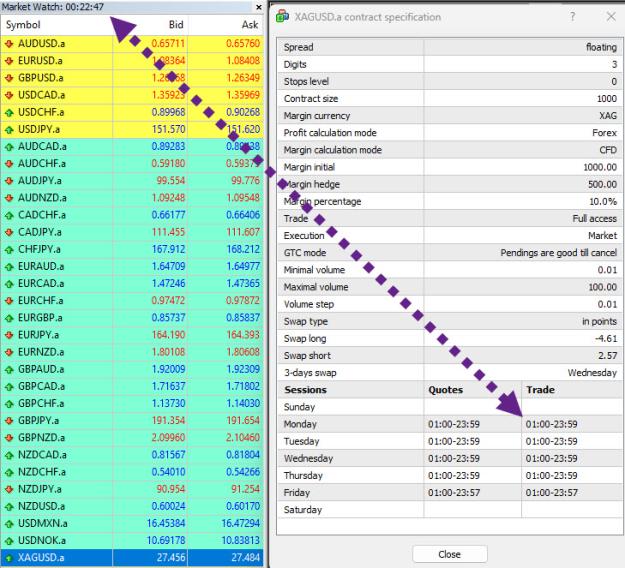
Task: Click the arrow icon beside CHFJPY.a
Action: pos(9,249)
